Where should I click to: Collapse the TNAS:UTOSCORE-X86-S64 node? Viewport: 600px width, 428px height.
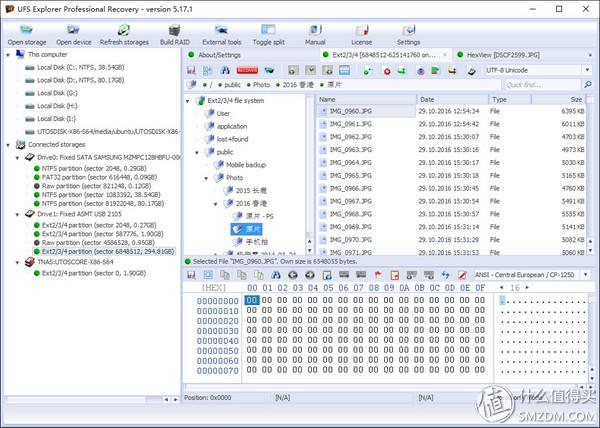click(x=17, y=262)
